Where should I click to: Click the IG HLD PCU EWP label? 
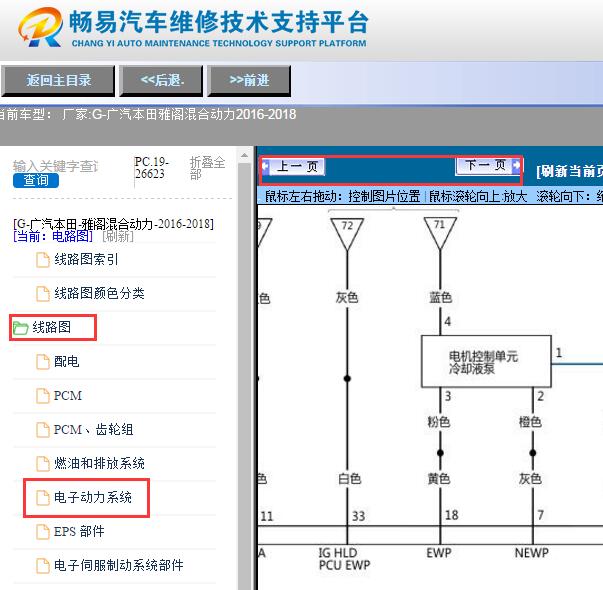[x=344, y=559]
